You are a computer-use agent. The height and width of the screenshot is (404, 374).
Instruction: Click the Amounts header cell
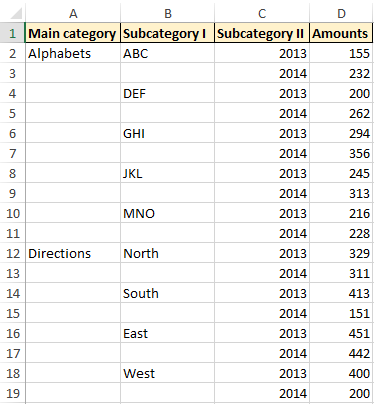[x=341, y=33]
